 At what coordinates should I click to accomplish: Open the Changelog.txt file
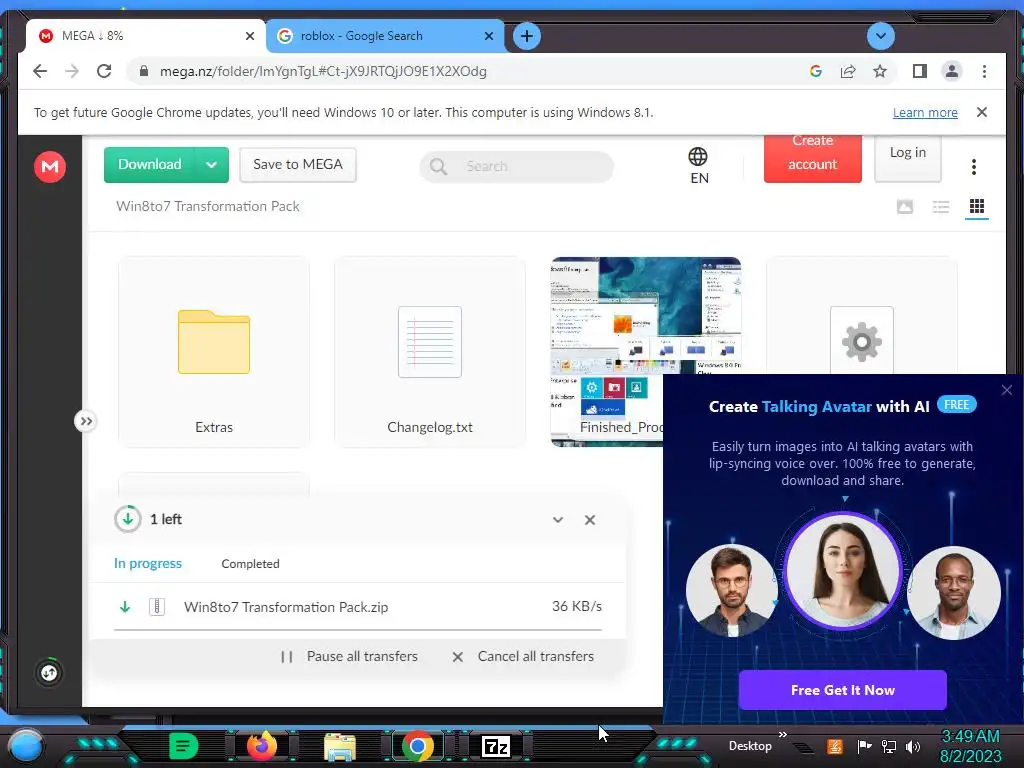point(430,352)
